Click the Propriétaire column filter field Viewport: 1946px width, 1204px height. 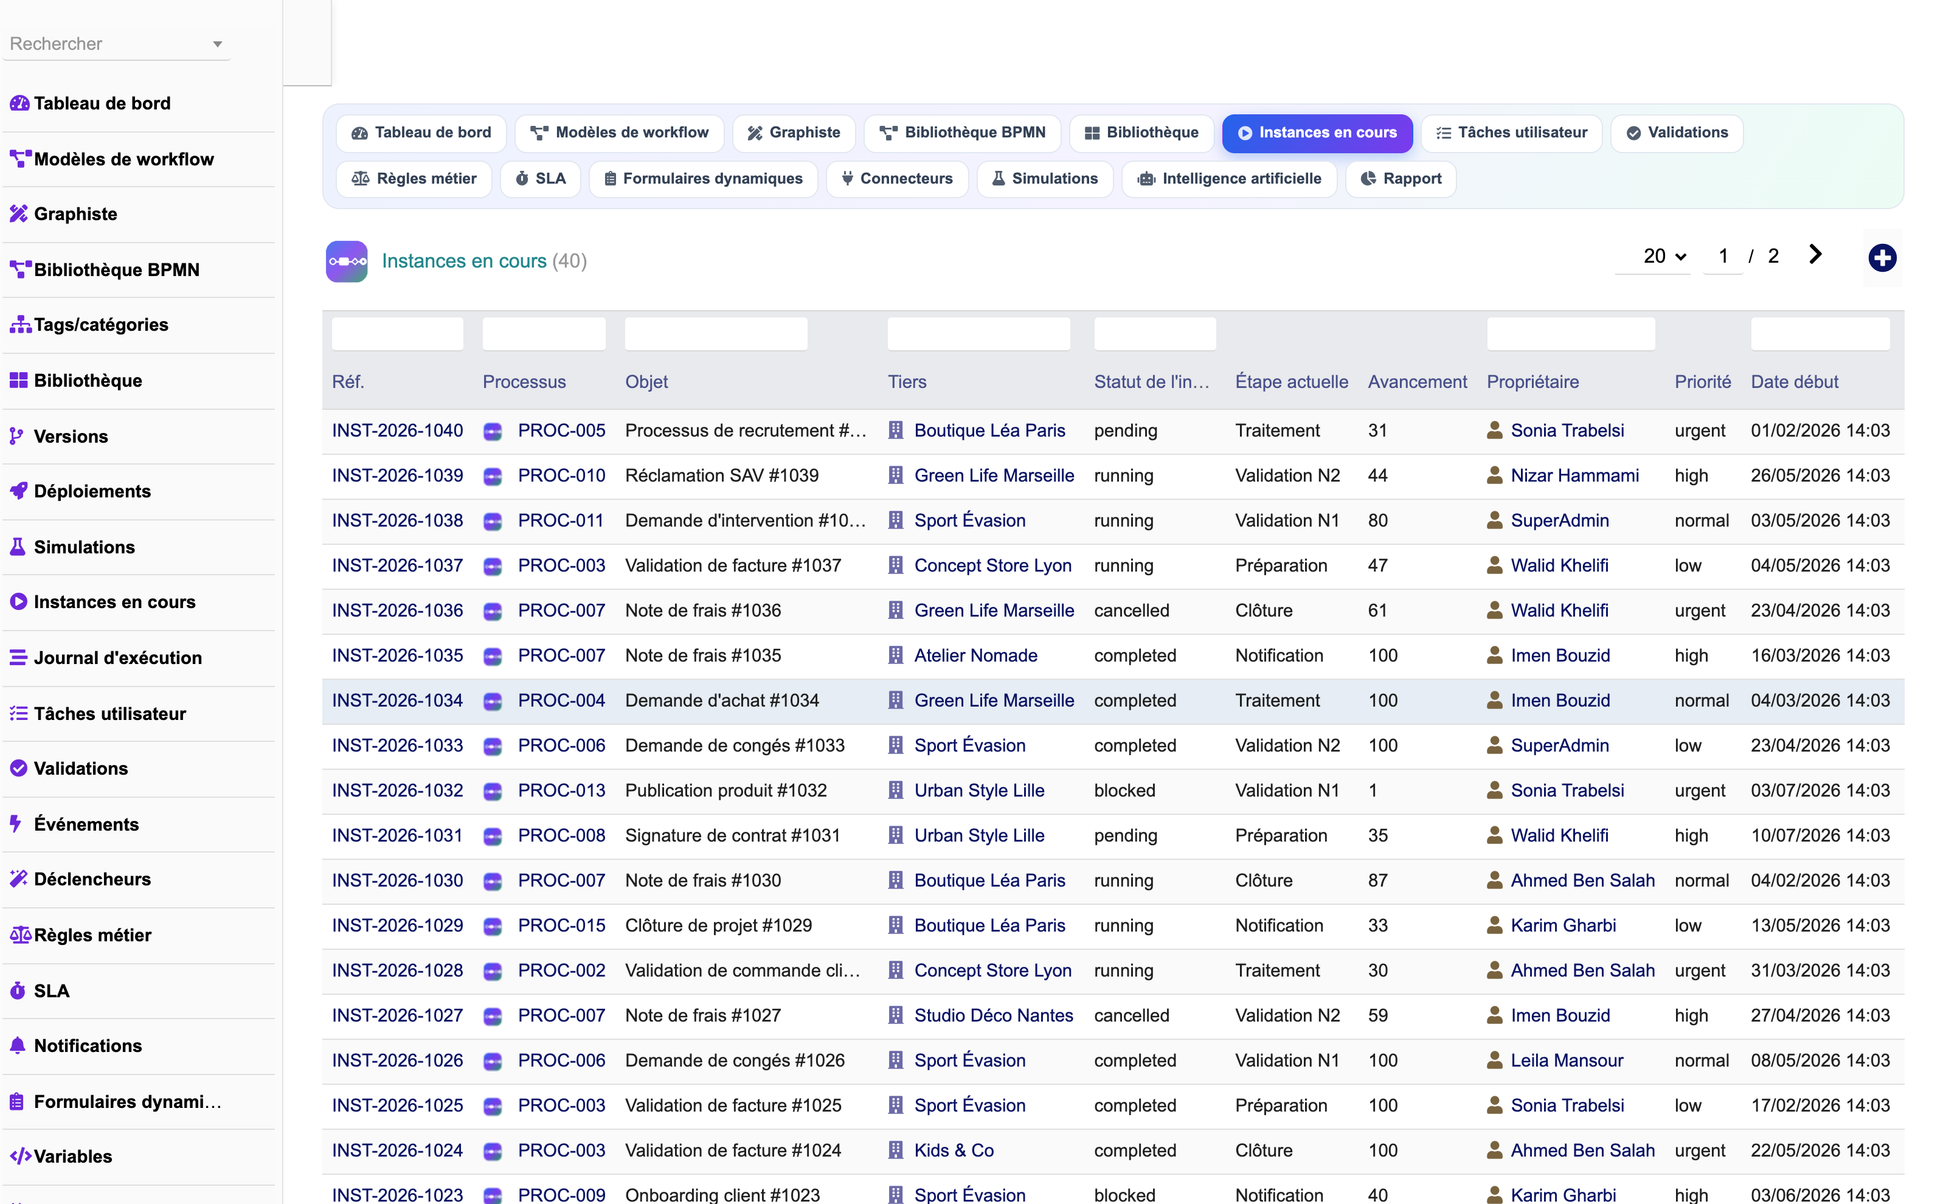click(1570, 334)
